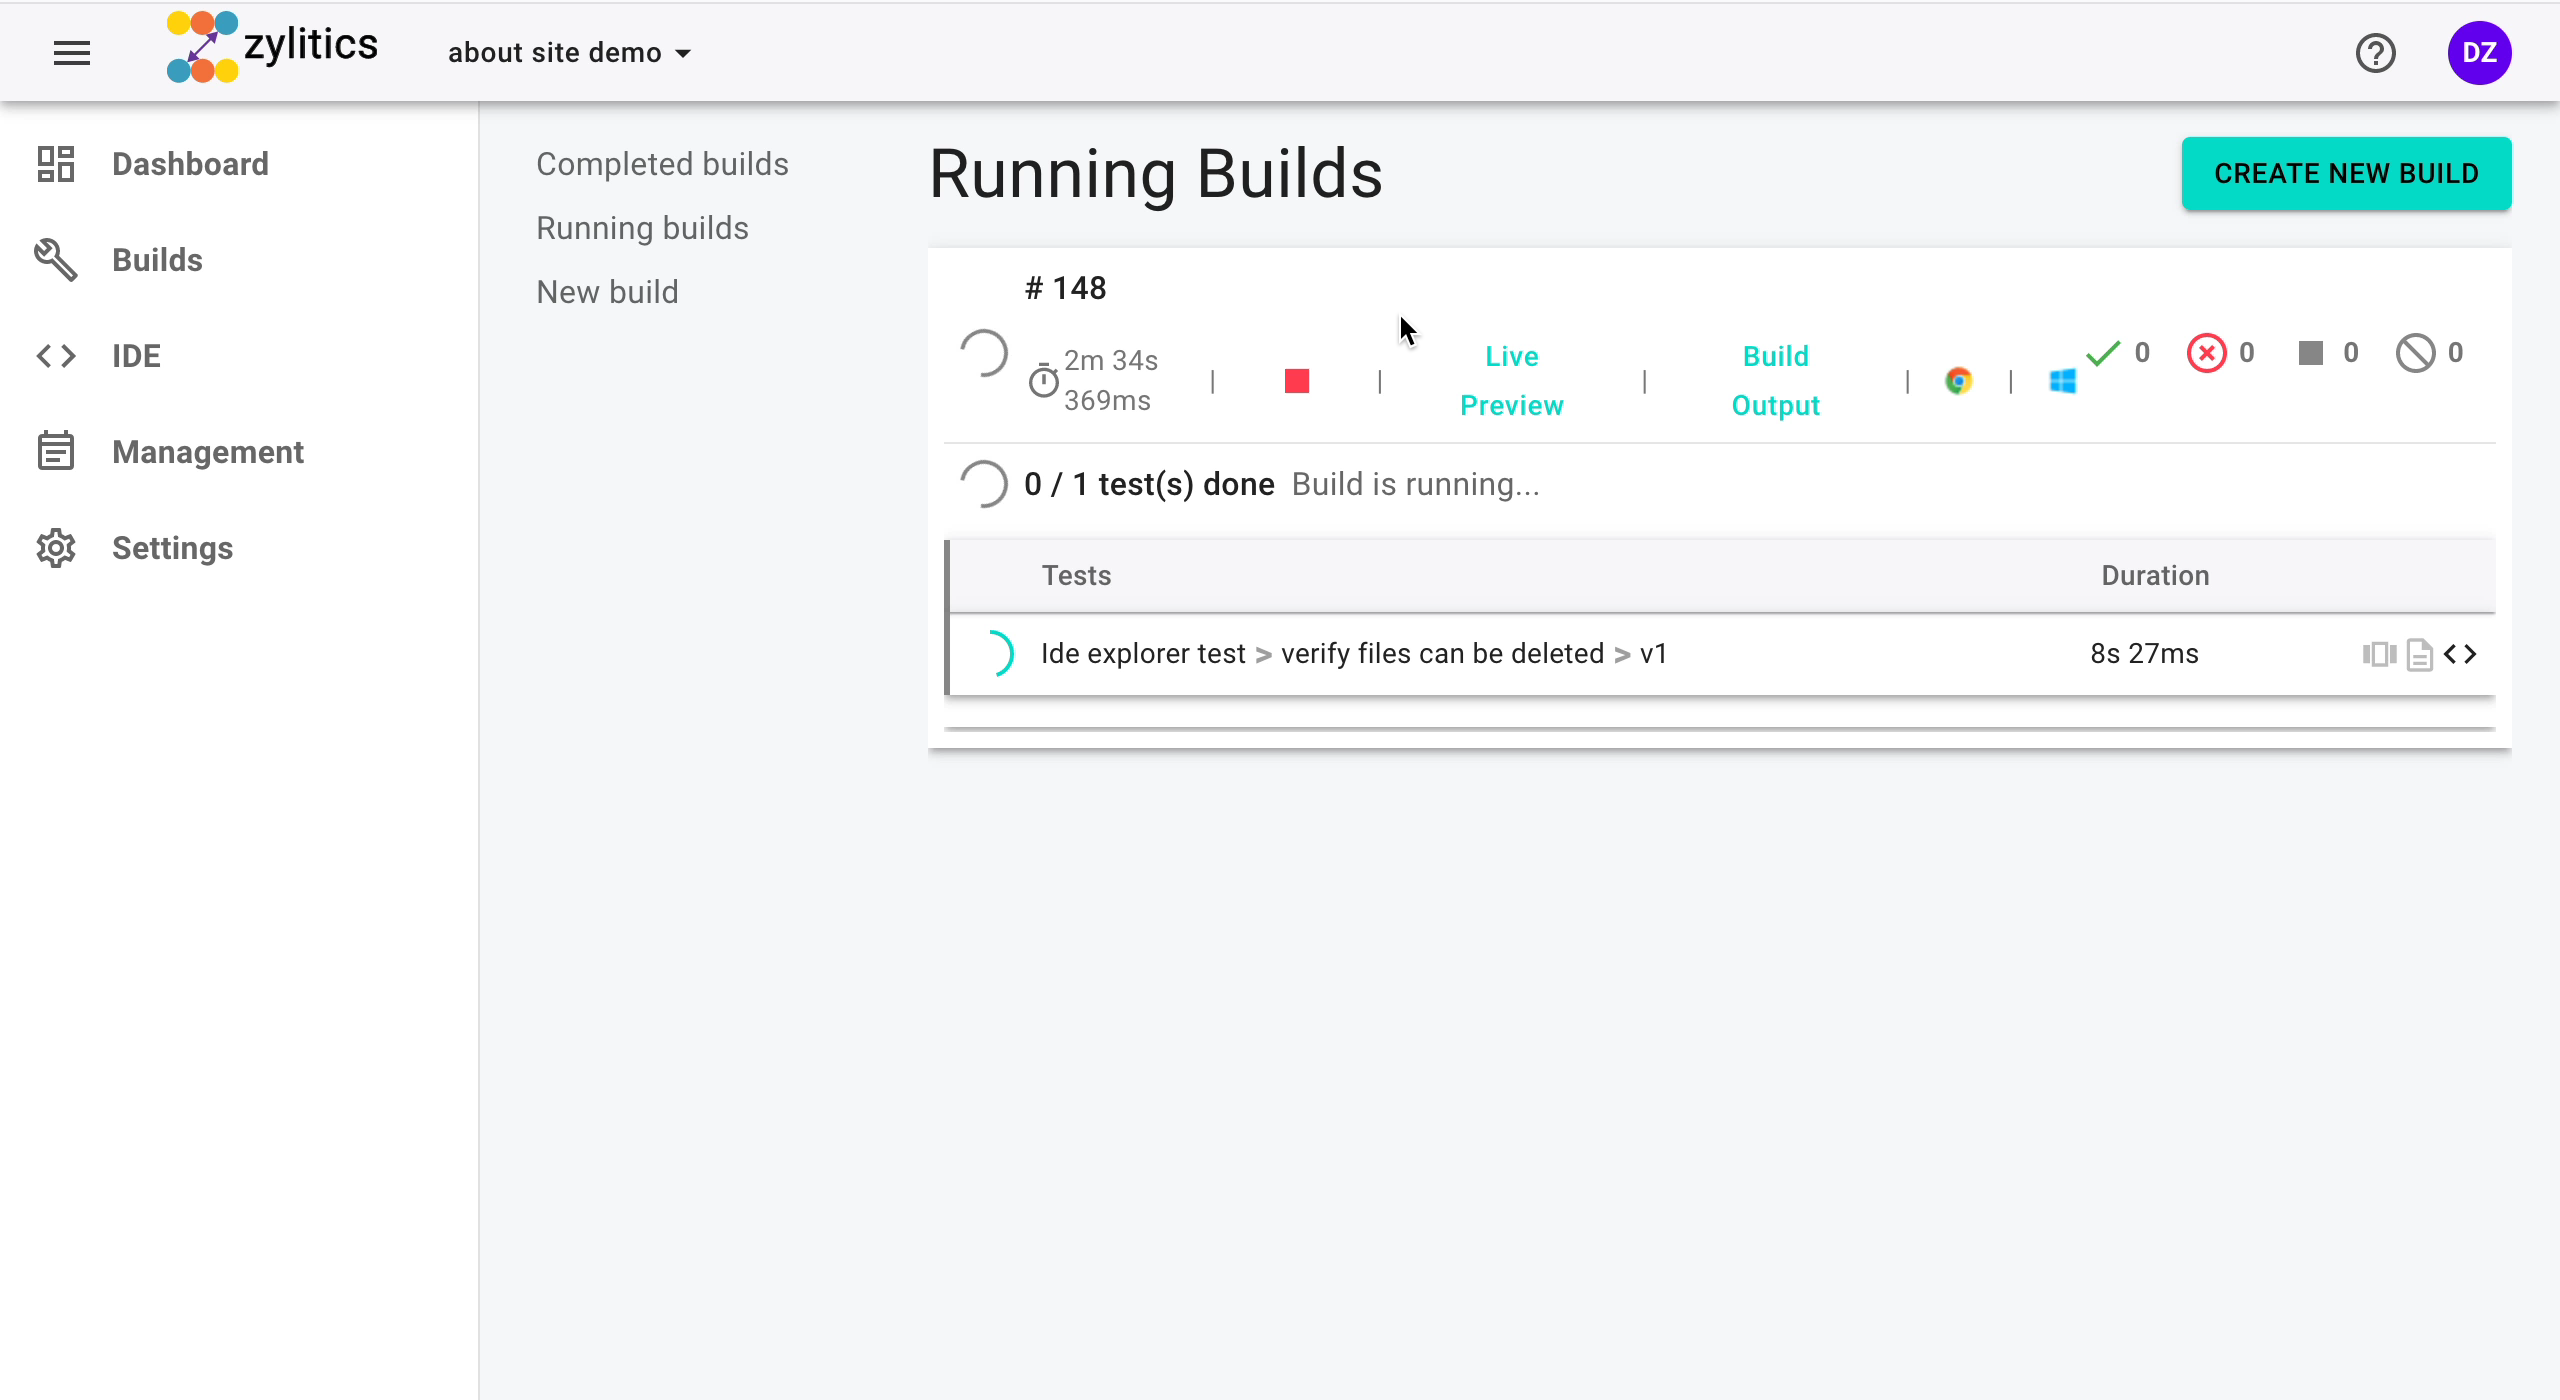This screenshot has width=2560, height=1400.
Task: Open Settings from the sidebar
Action: (x=172, y=548)
